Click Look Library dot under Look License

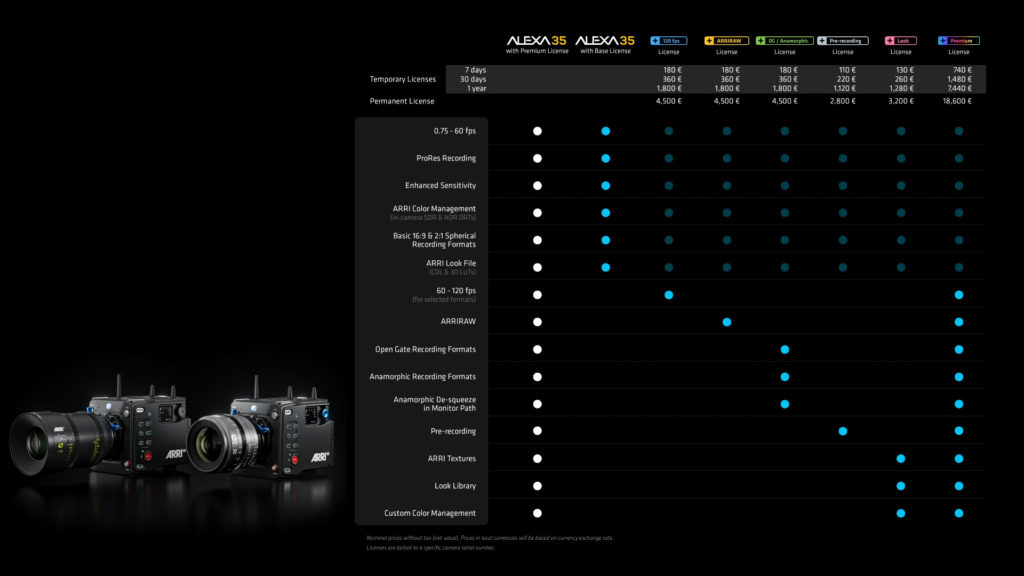click(x=901, y=486)
